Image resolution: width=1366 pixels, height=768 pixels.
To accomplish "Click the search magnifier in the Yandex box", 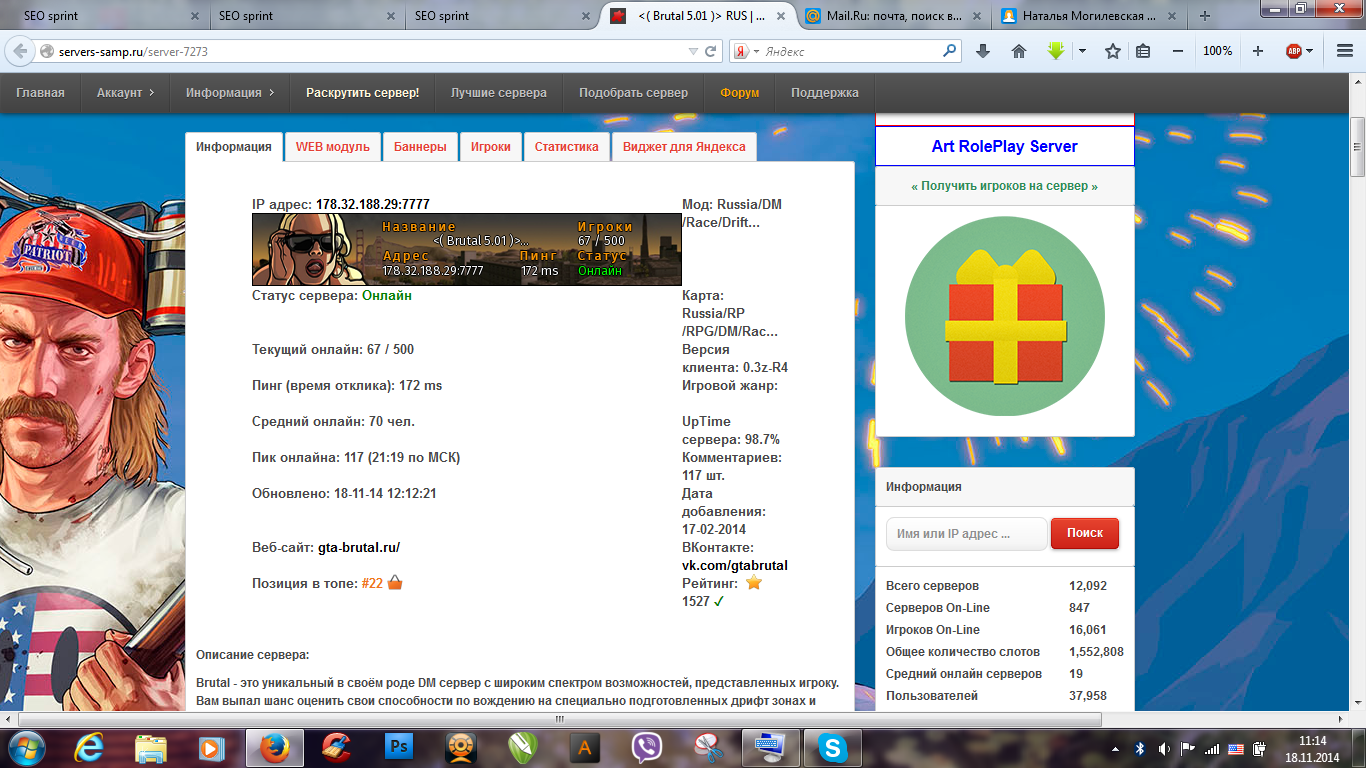I will 950,50.
